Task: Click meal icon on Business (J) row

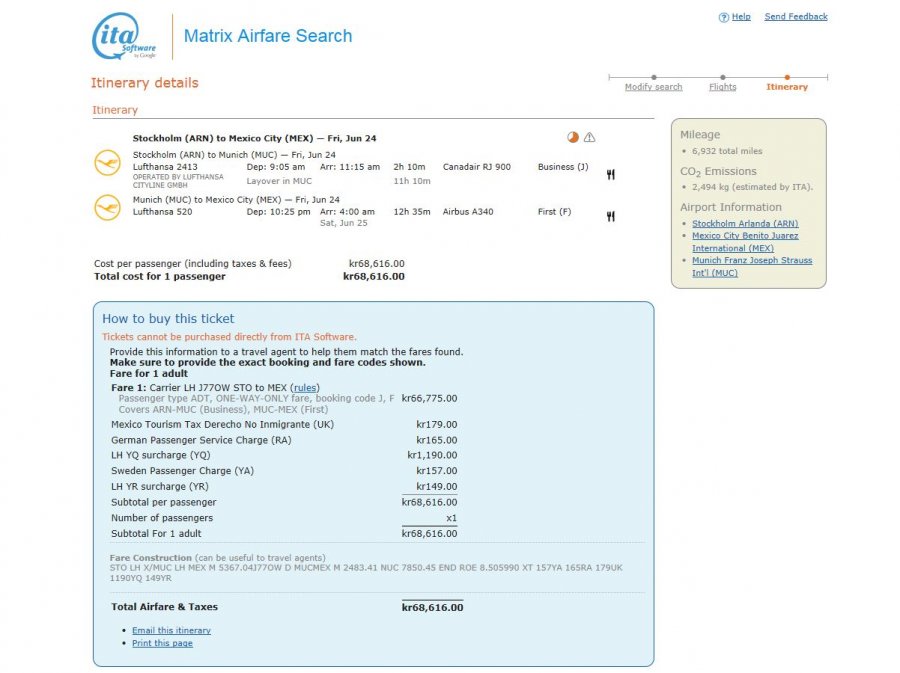Action: pyautogui.click(x=610, y=175)
